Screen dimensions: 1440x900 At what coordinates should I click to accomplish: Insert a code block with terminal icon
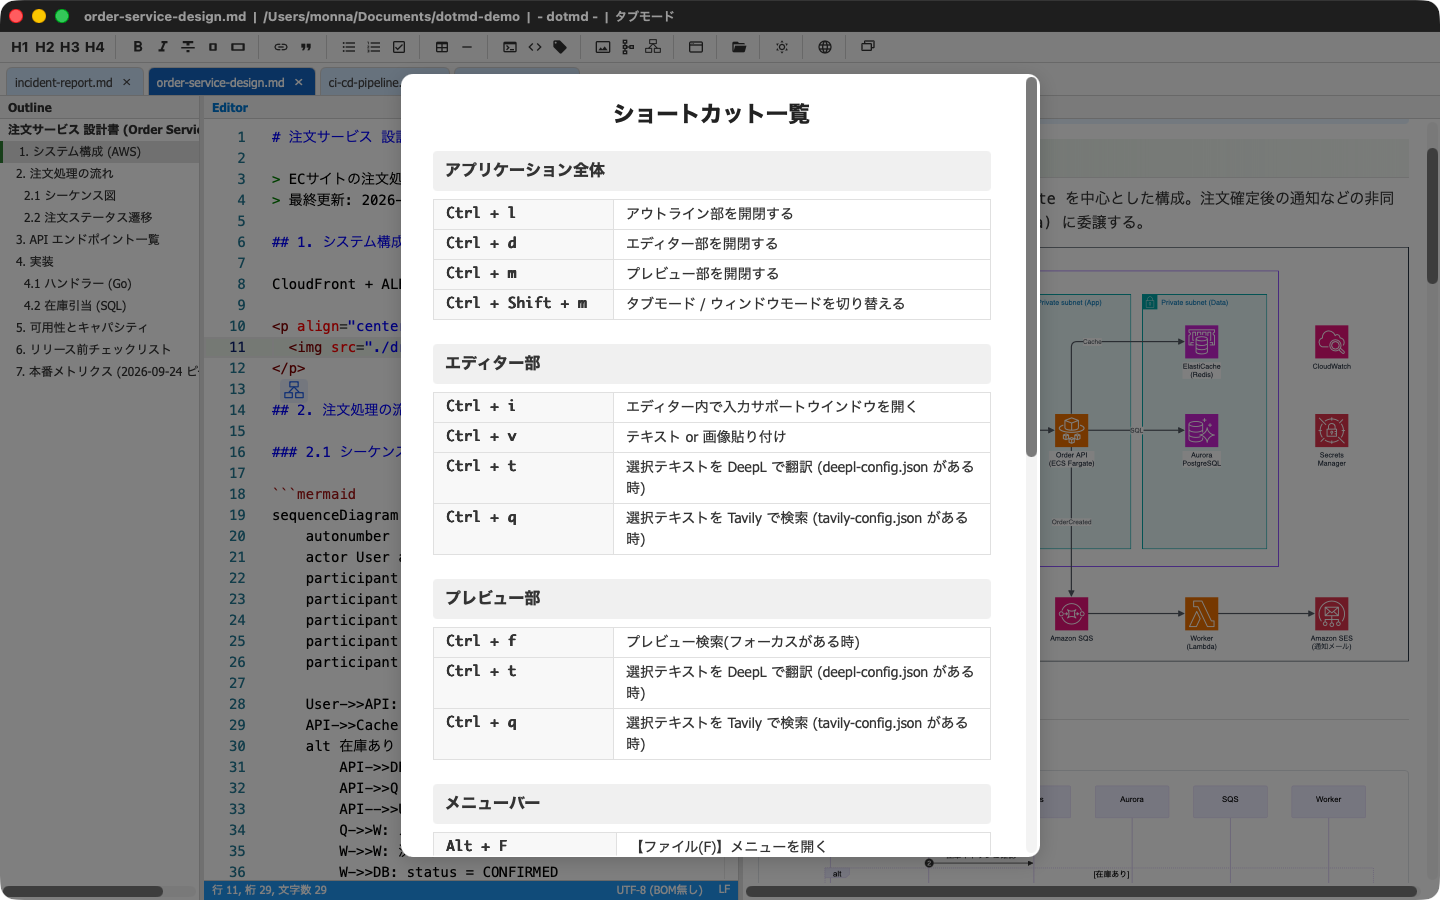point(510,47)
